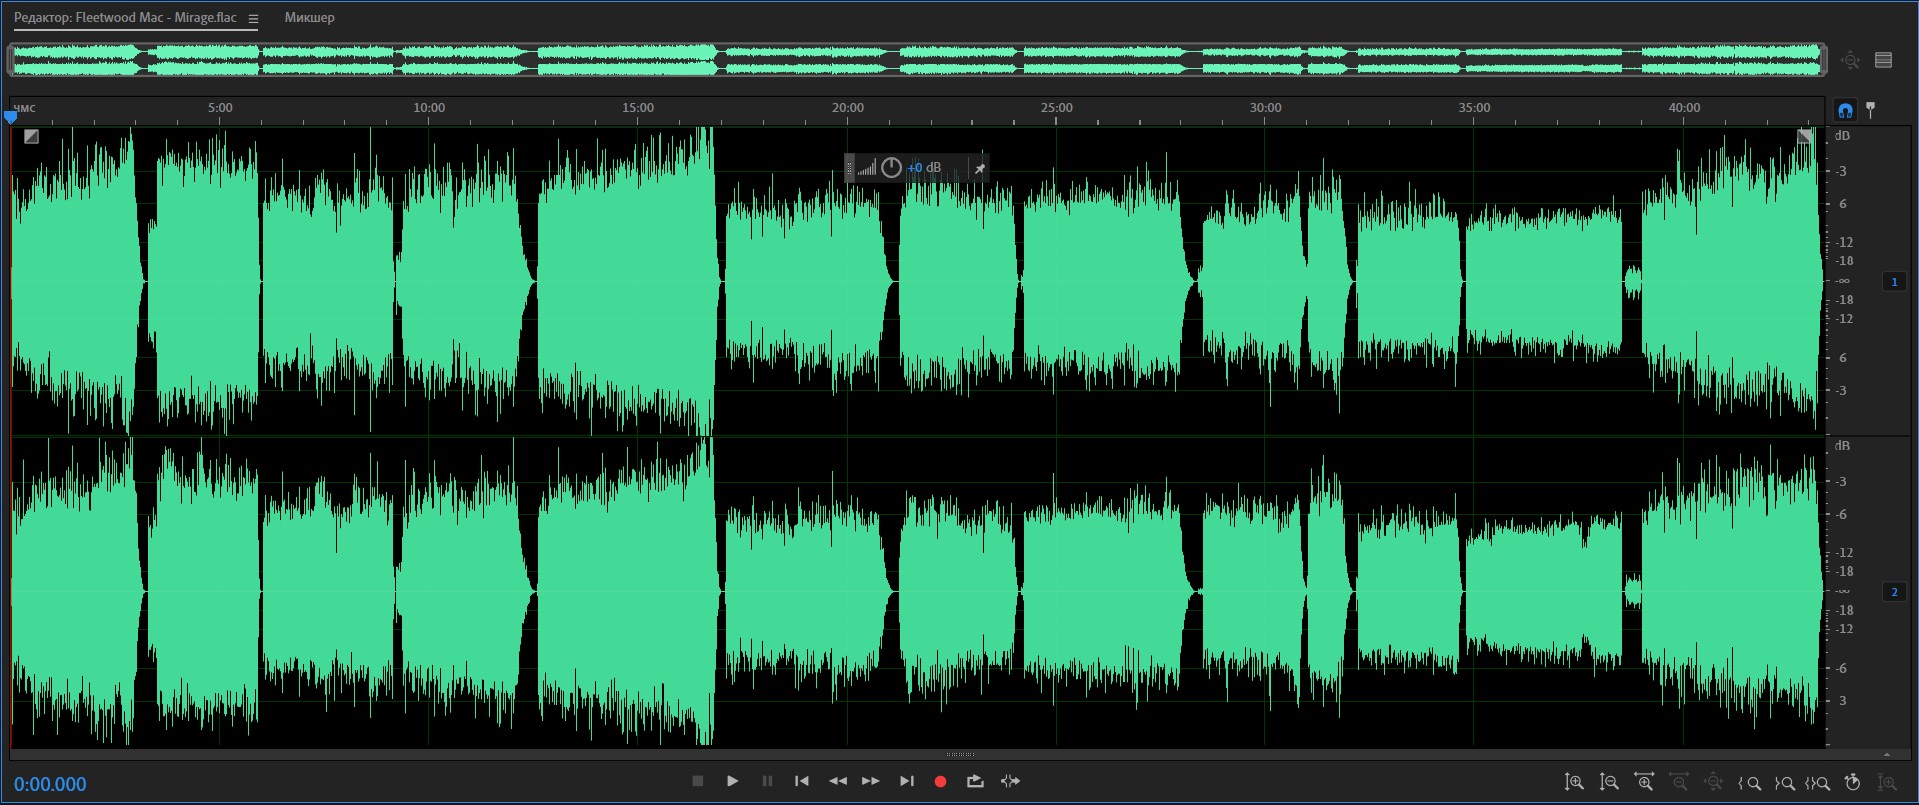Zoom in amplitude

[x=1574, y=782]
